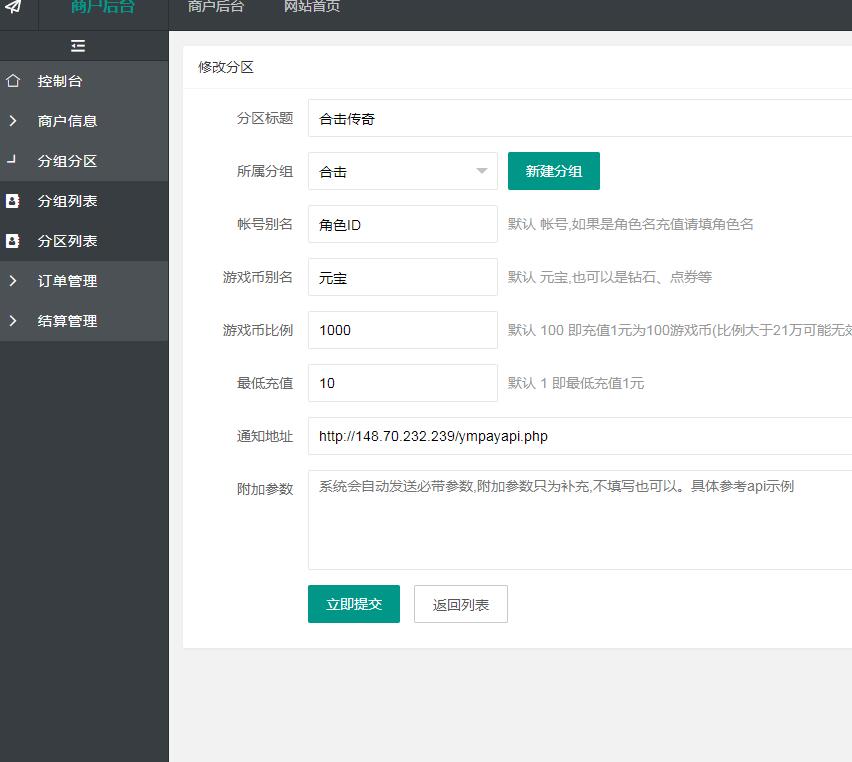
Task: Click the 返回列表 button
Action: 460,604
